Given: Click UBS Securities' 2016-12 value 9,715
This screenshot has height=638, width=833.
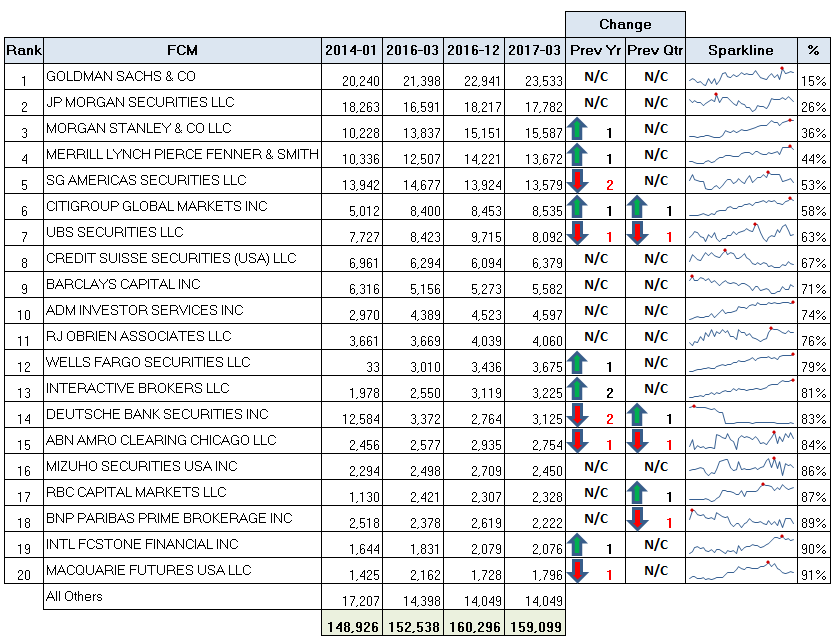Looking at the screenshot, I should [x=474, y=233].
